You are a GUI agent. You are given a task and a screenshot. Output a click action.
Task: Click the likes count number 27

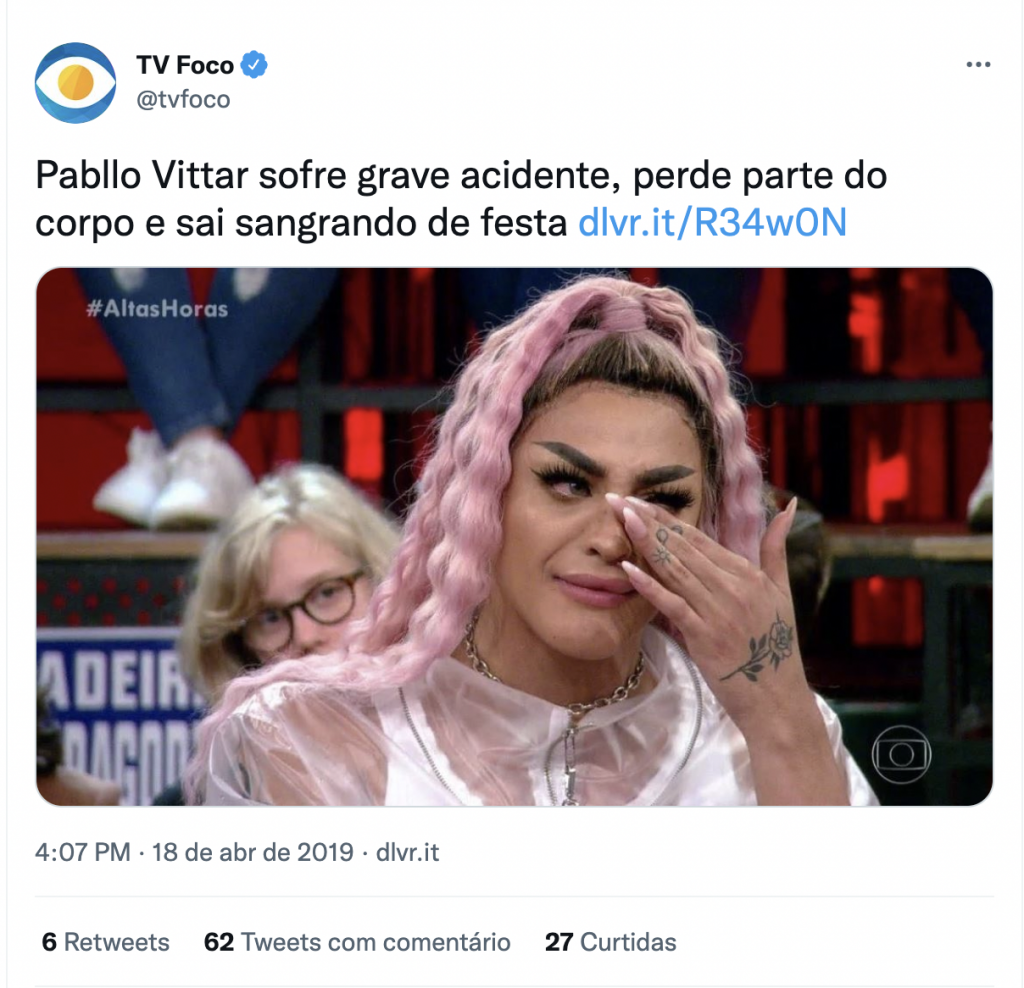[559, 942]
